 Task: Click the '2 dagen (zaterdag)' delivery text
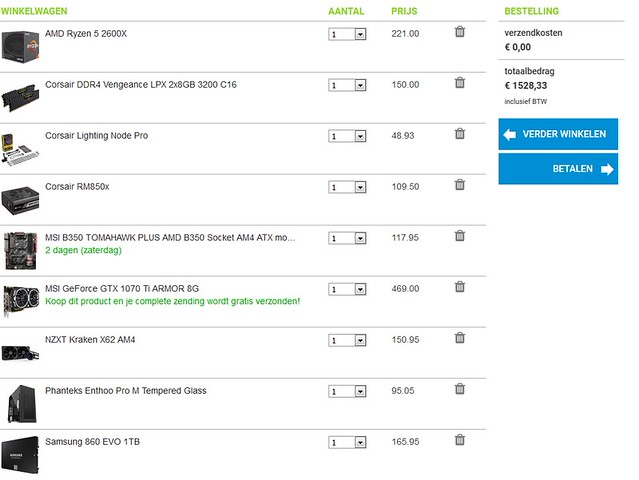point(83,250)
